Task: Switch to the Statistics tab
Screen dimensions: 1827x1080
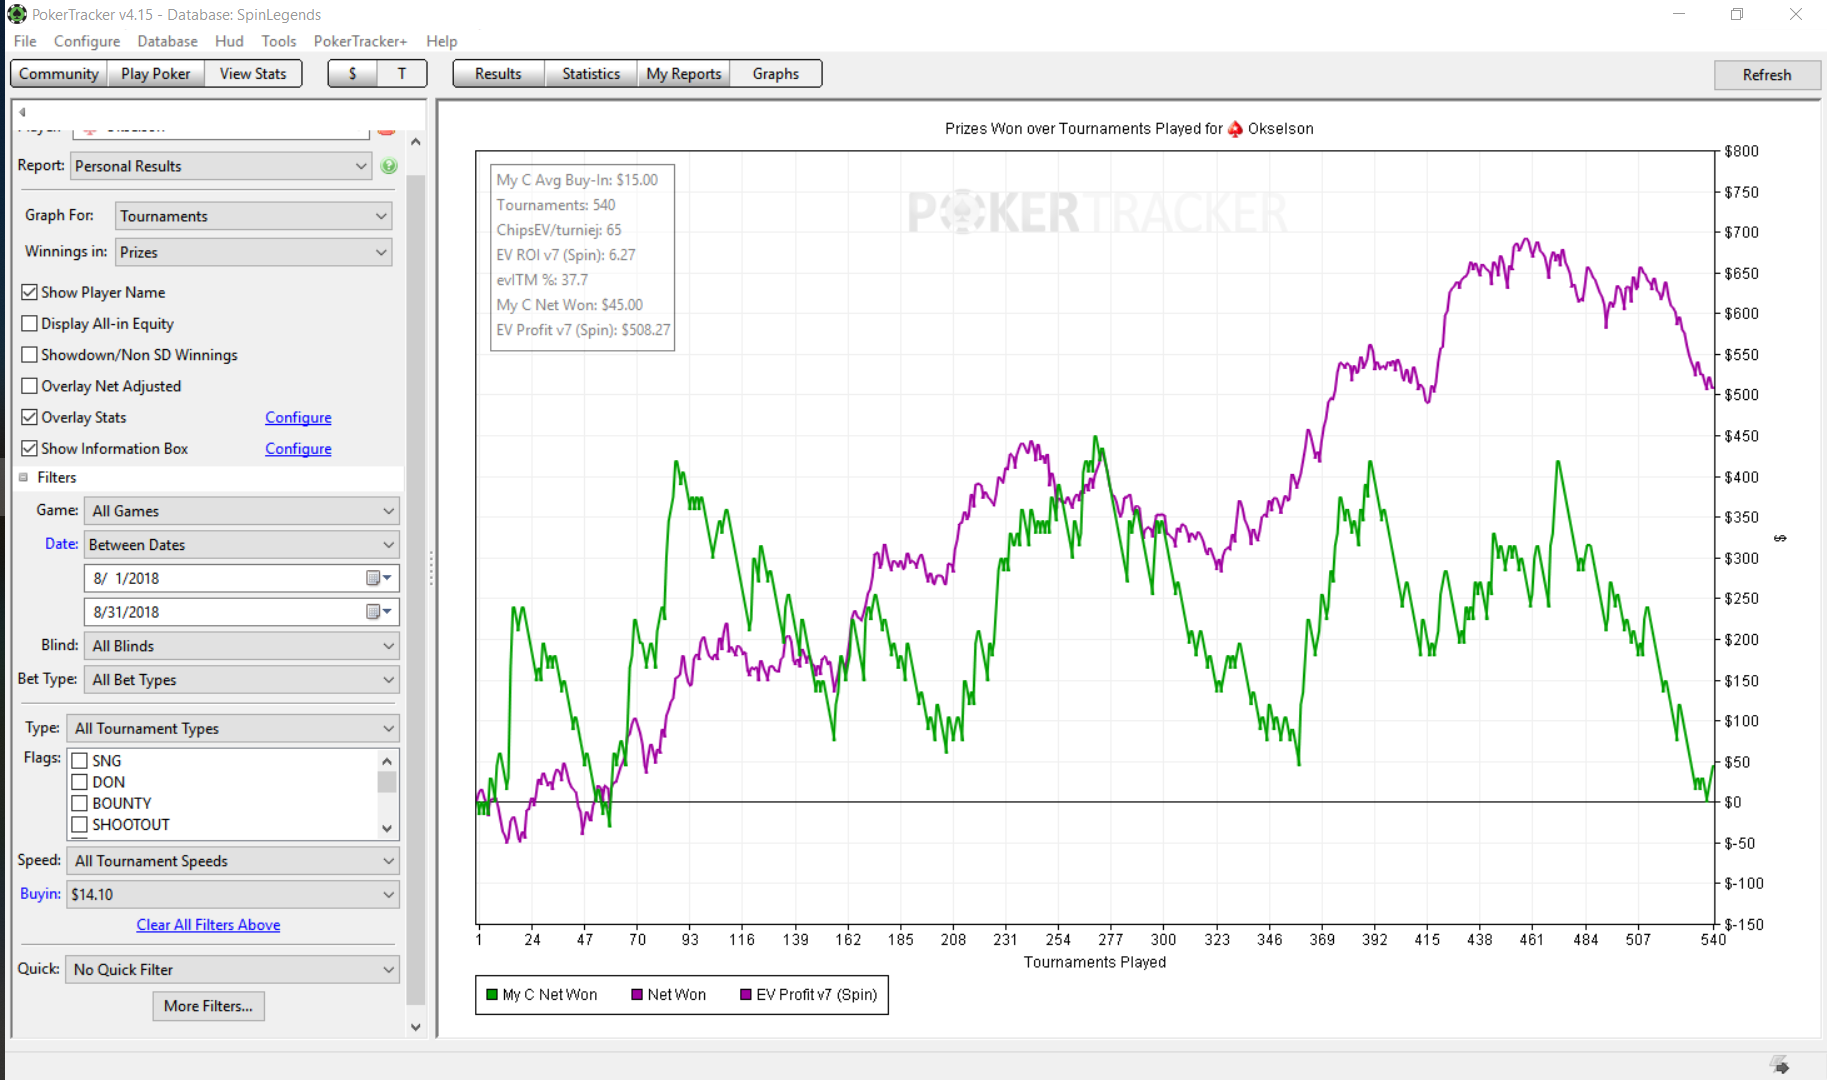Action: [591, 74]
